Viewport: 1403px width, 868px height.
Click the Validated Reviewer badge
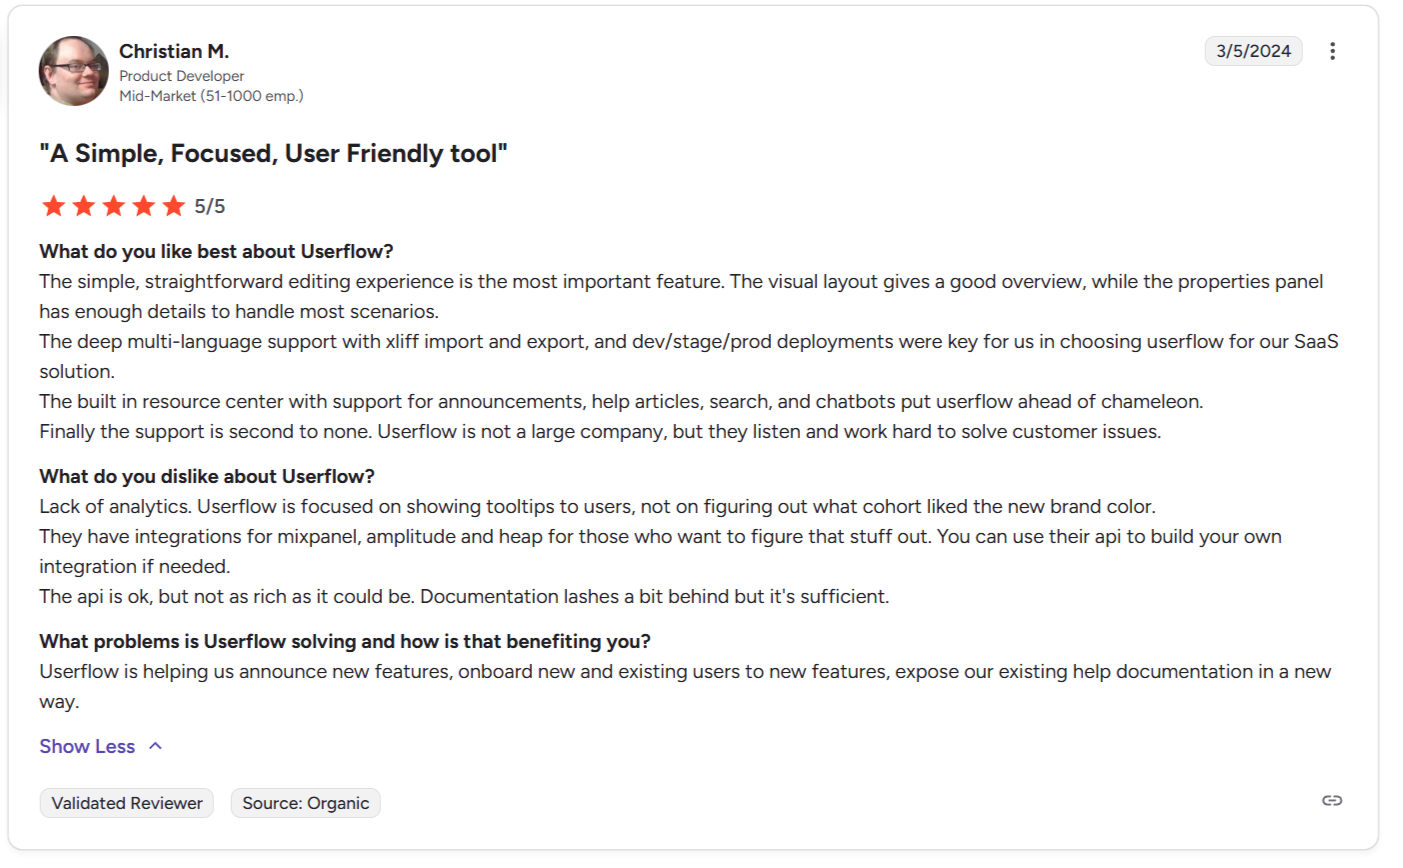click(x=127, y=803)
